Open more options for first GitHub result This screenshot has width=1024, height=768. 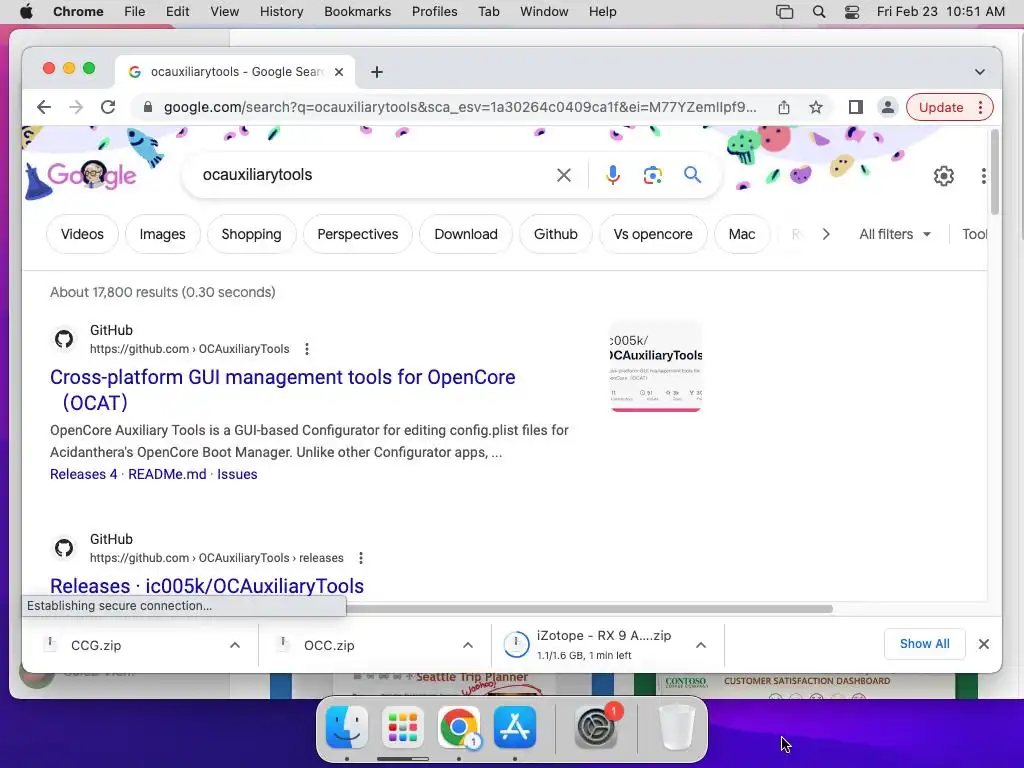[307, 349]
